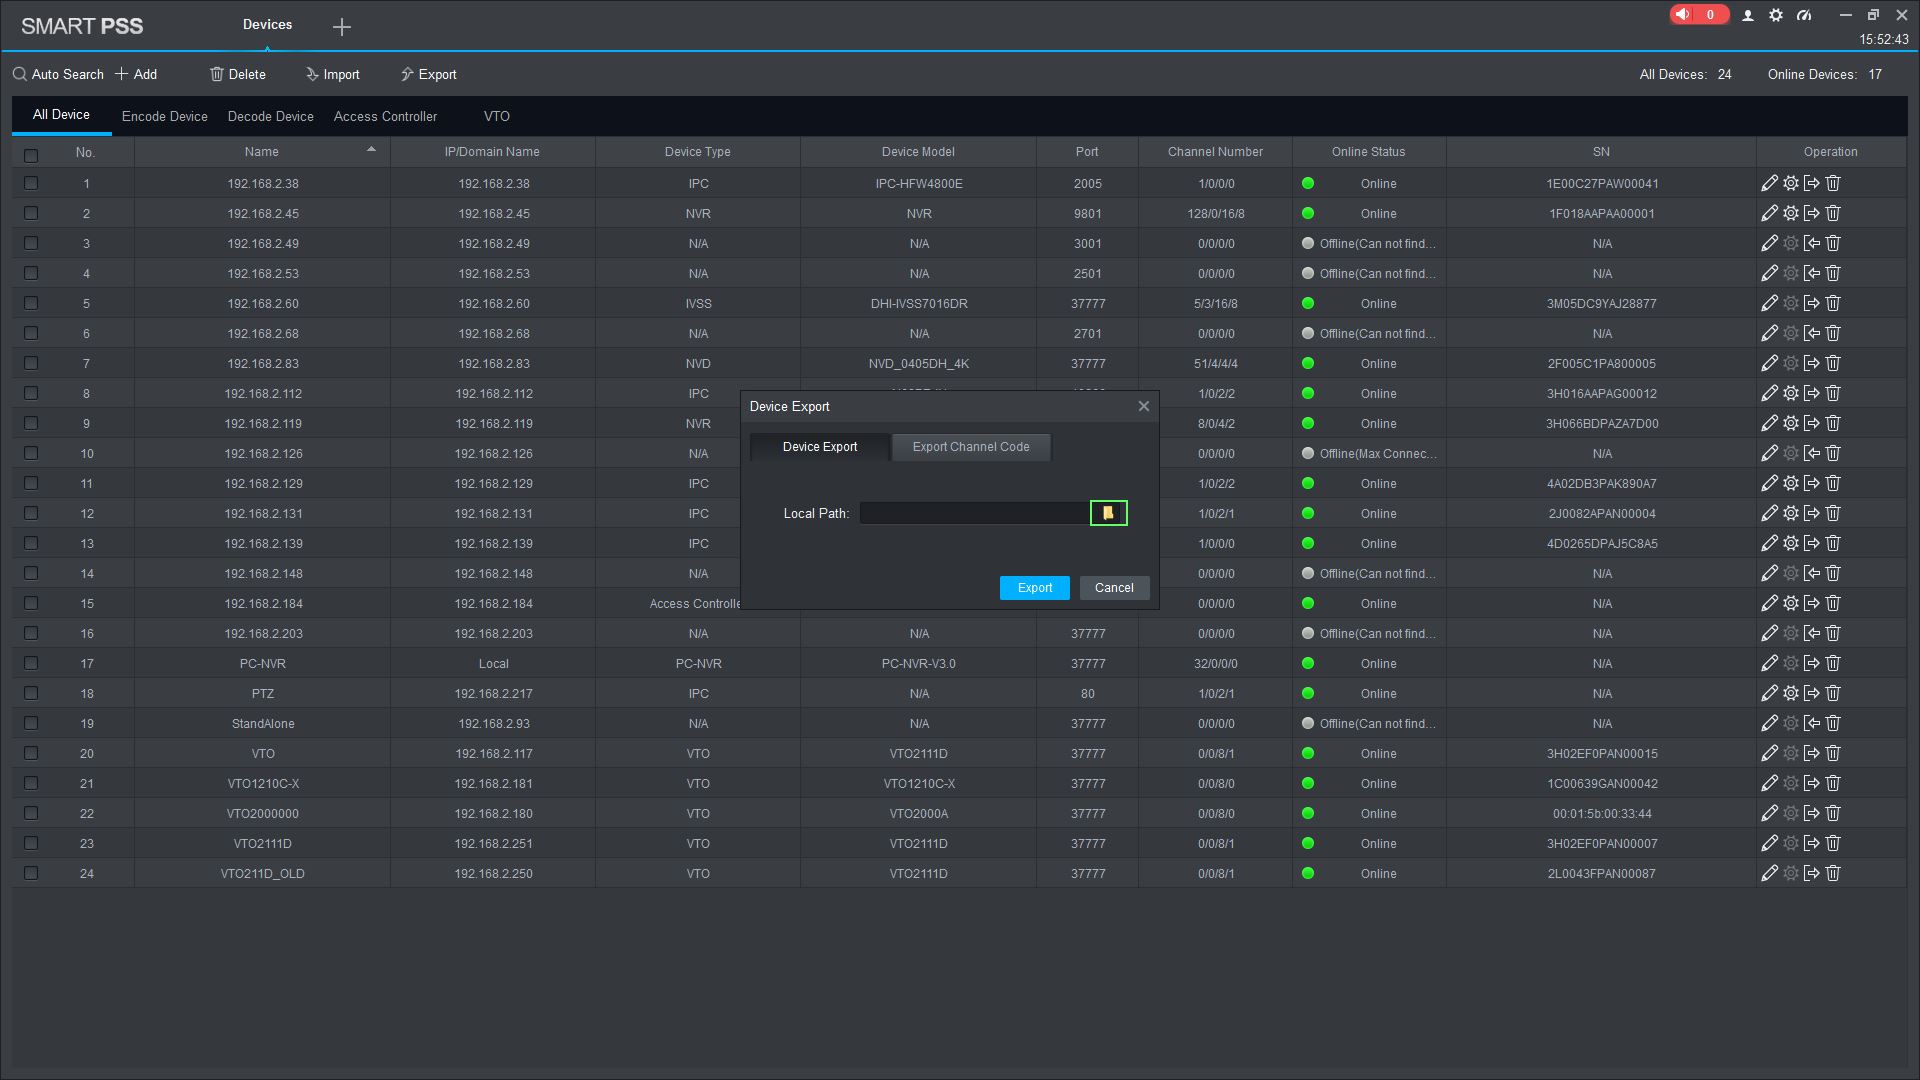Open the user account icon in title bar
The width and height of the screenshot is (1920, 1080).
point(1748,15)
